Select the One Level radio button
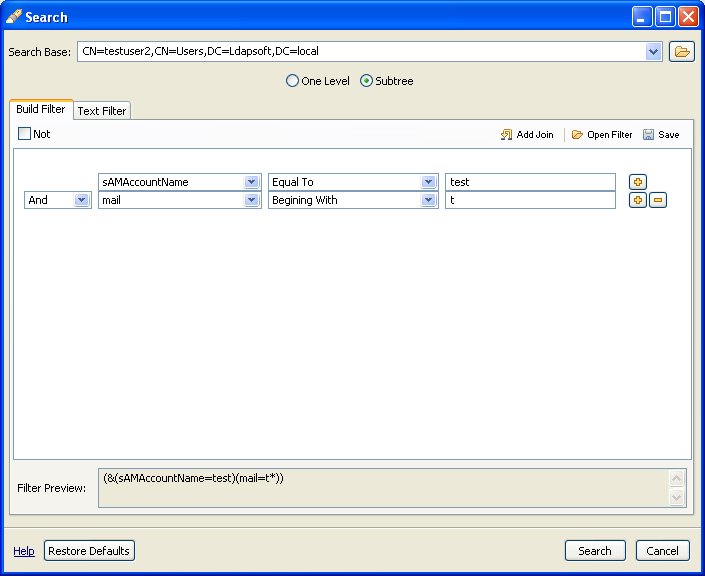This screenshot has width=705, height=576. pyautogui.click(x=293, y=81)
